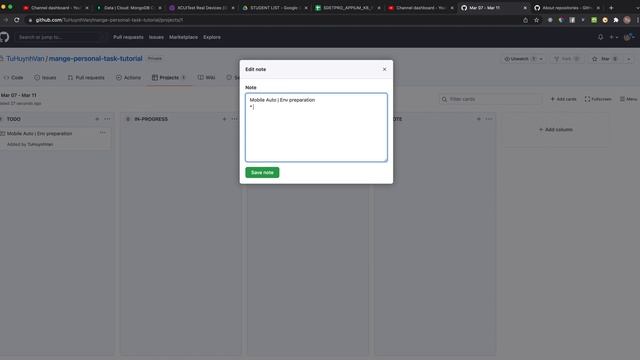Switch to the Issues repository tab
640x360 pixels.
point(45,78)
